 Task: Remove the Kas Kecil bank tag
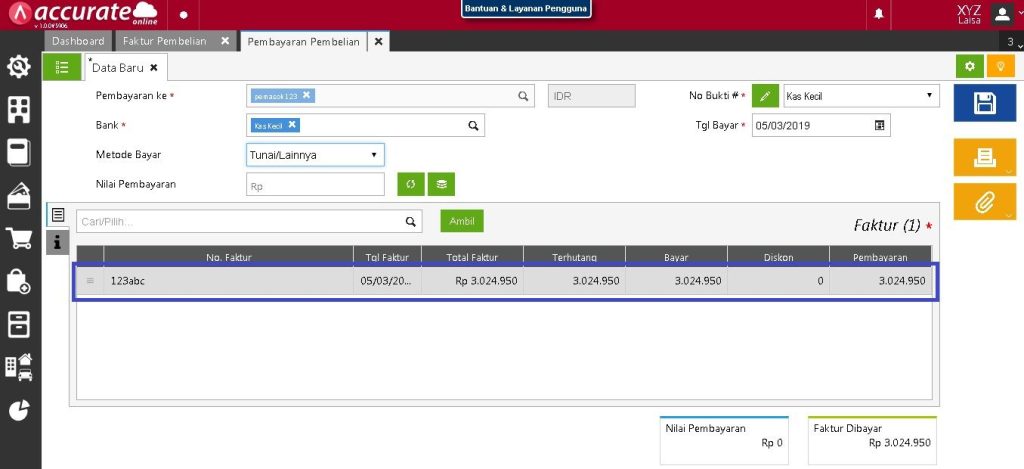[292, 124]
